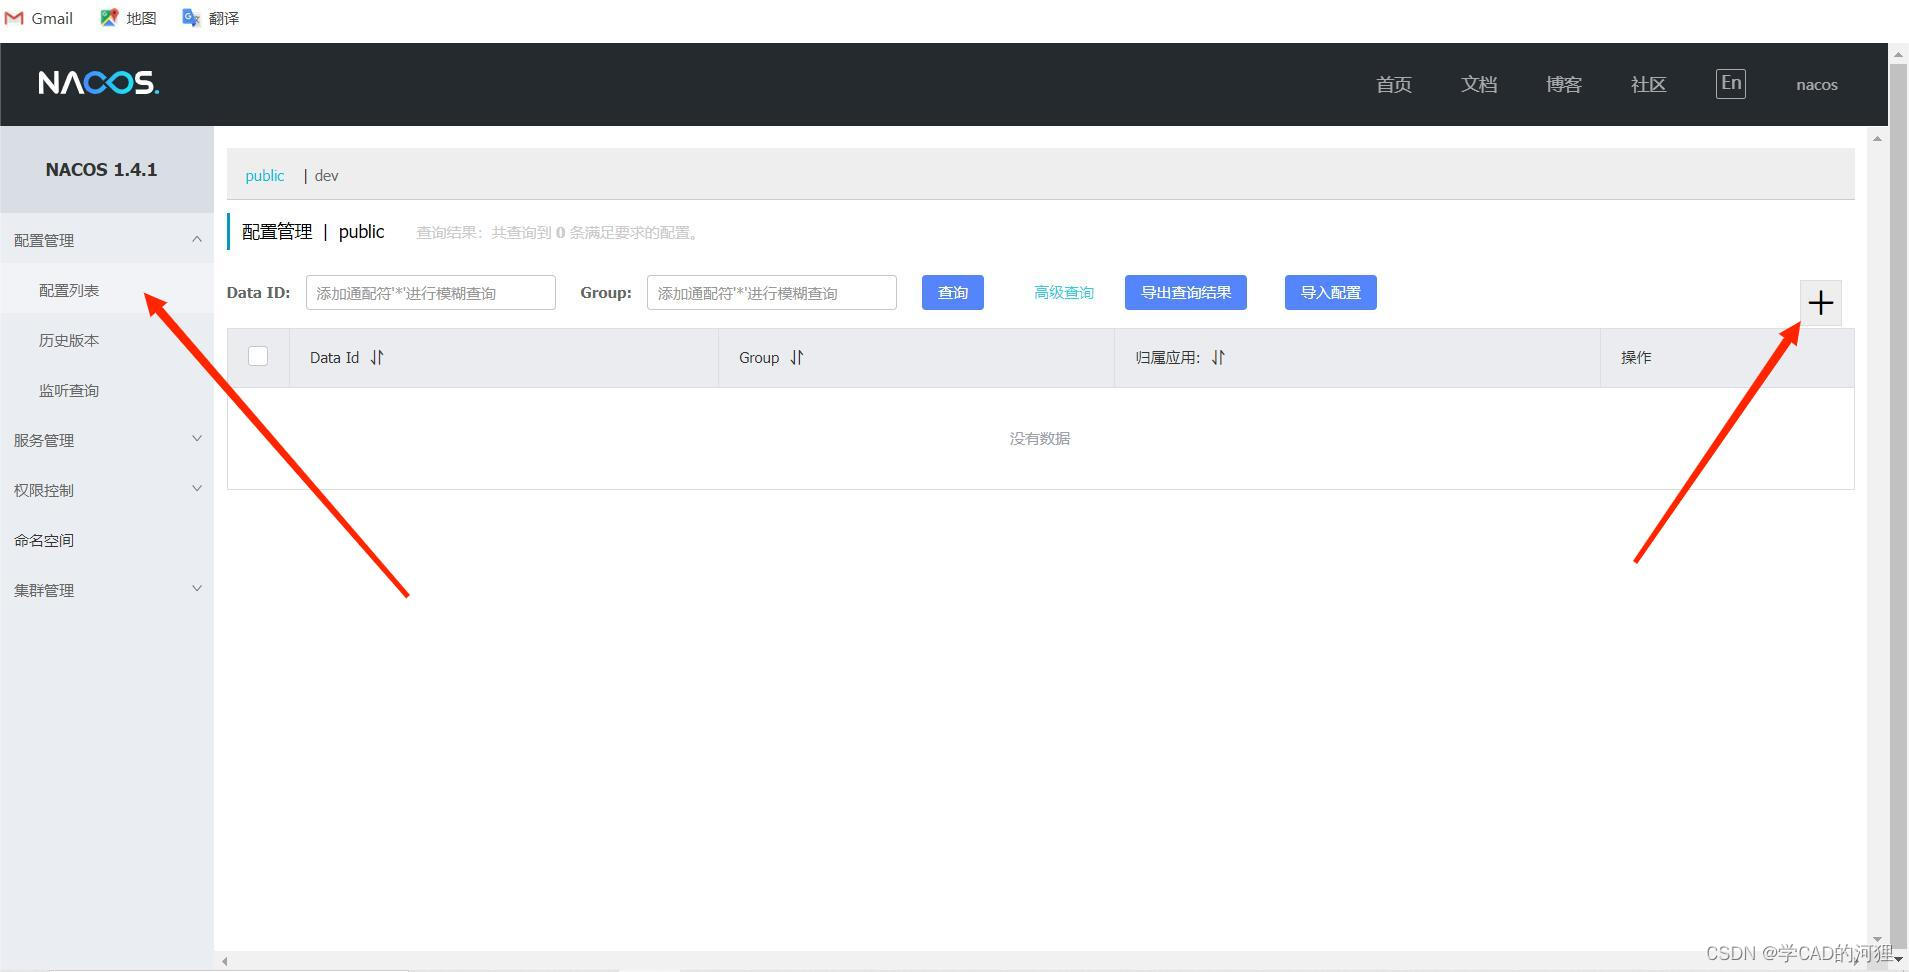
Task: Go to 首页 in the top navigation
Action: click(1394, 84)
